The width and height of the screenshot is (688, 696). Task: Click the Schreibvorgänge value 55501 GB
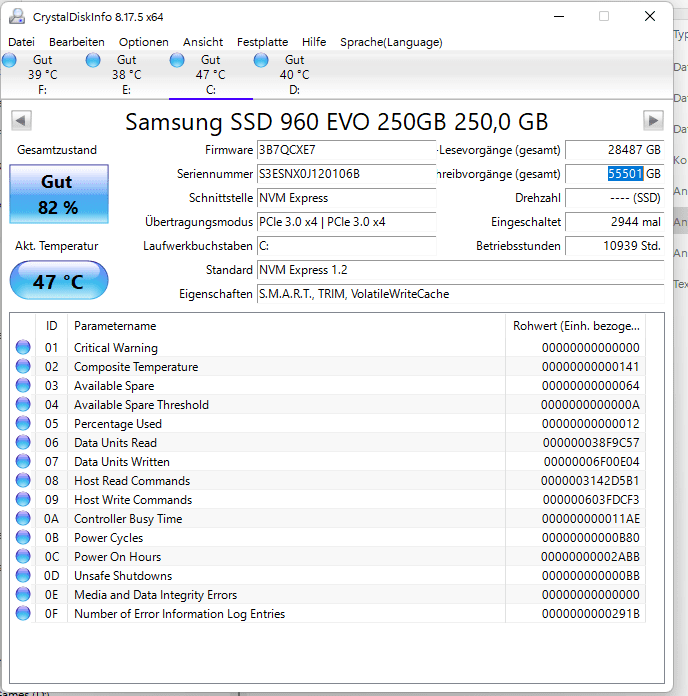[x=615, y=174]
